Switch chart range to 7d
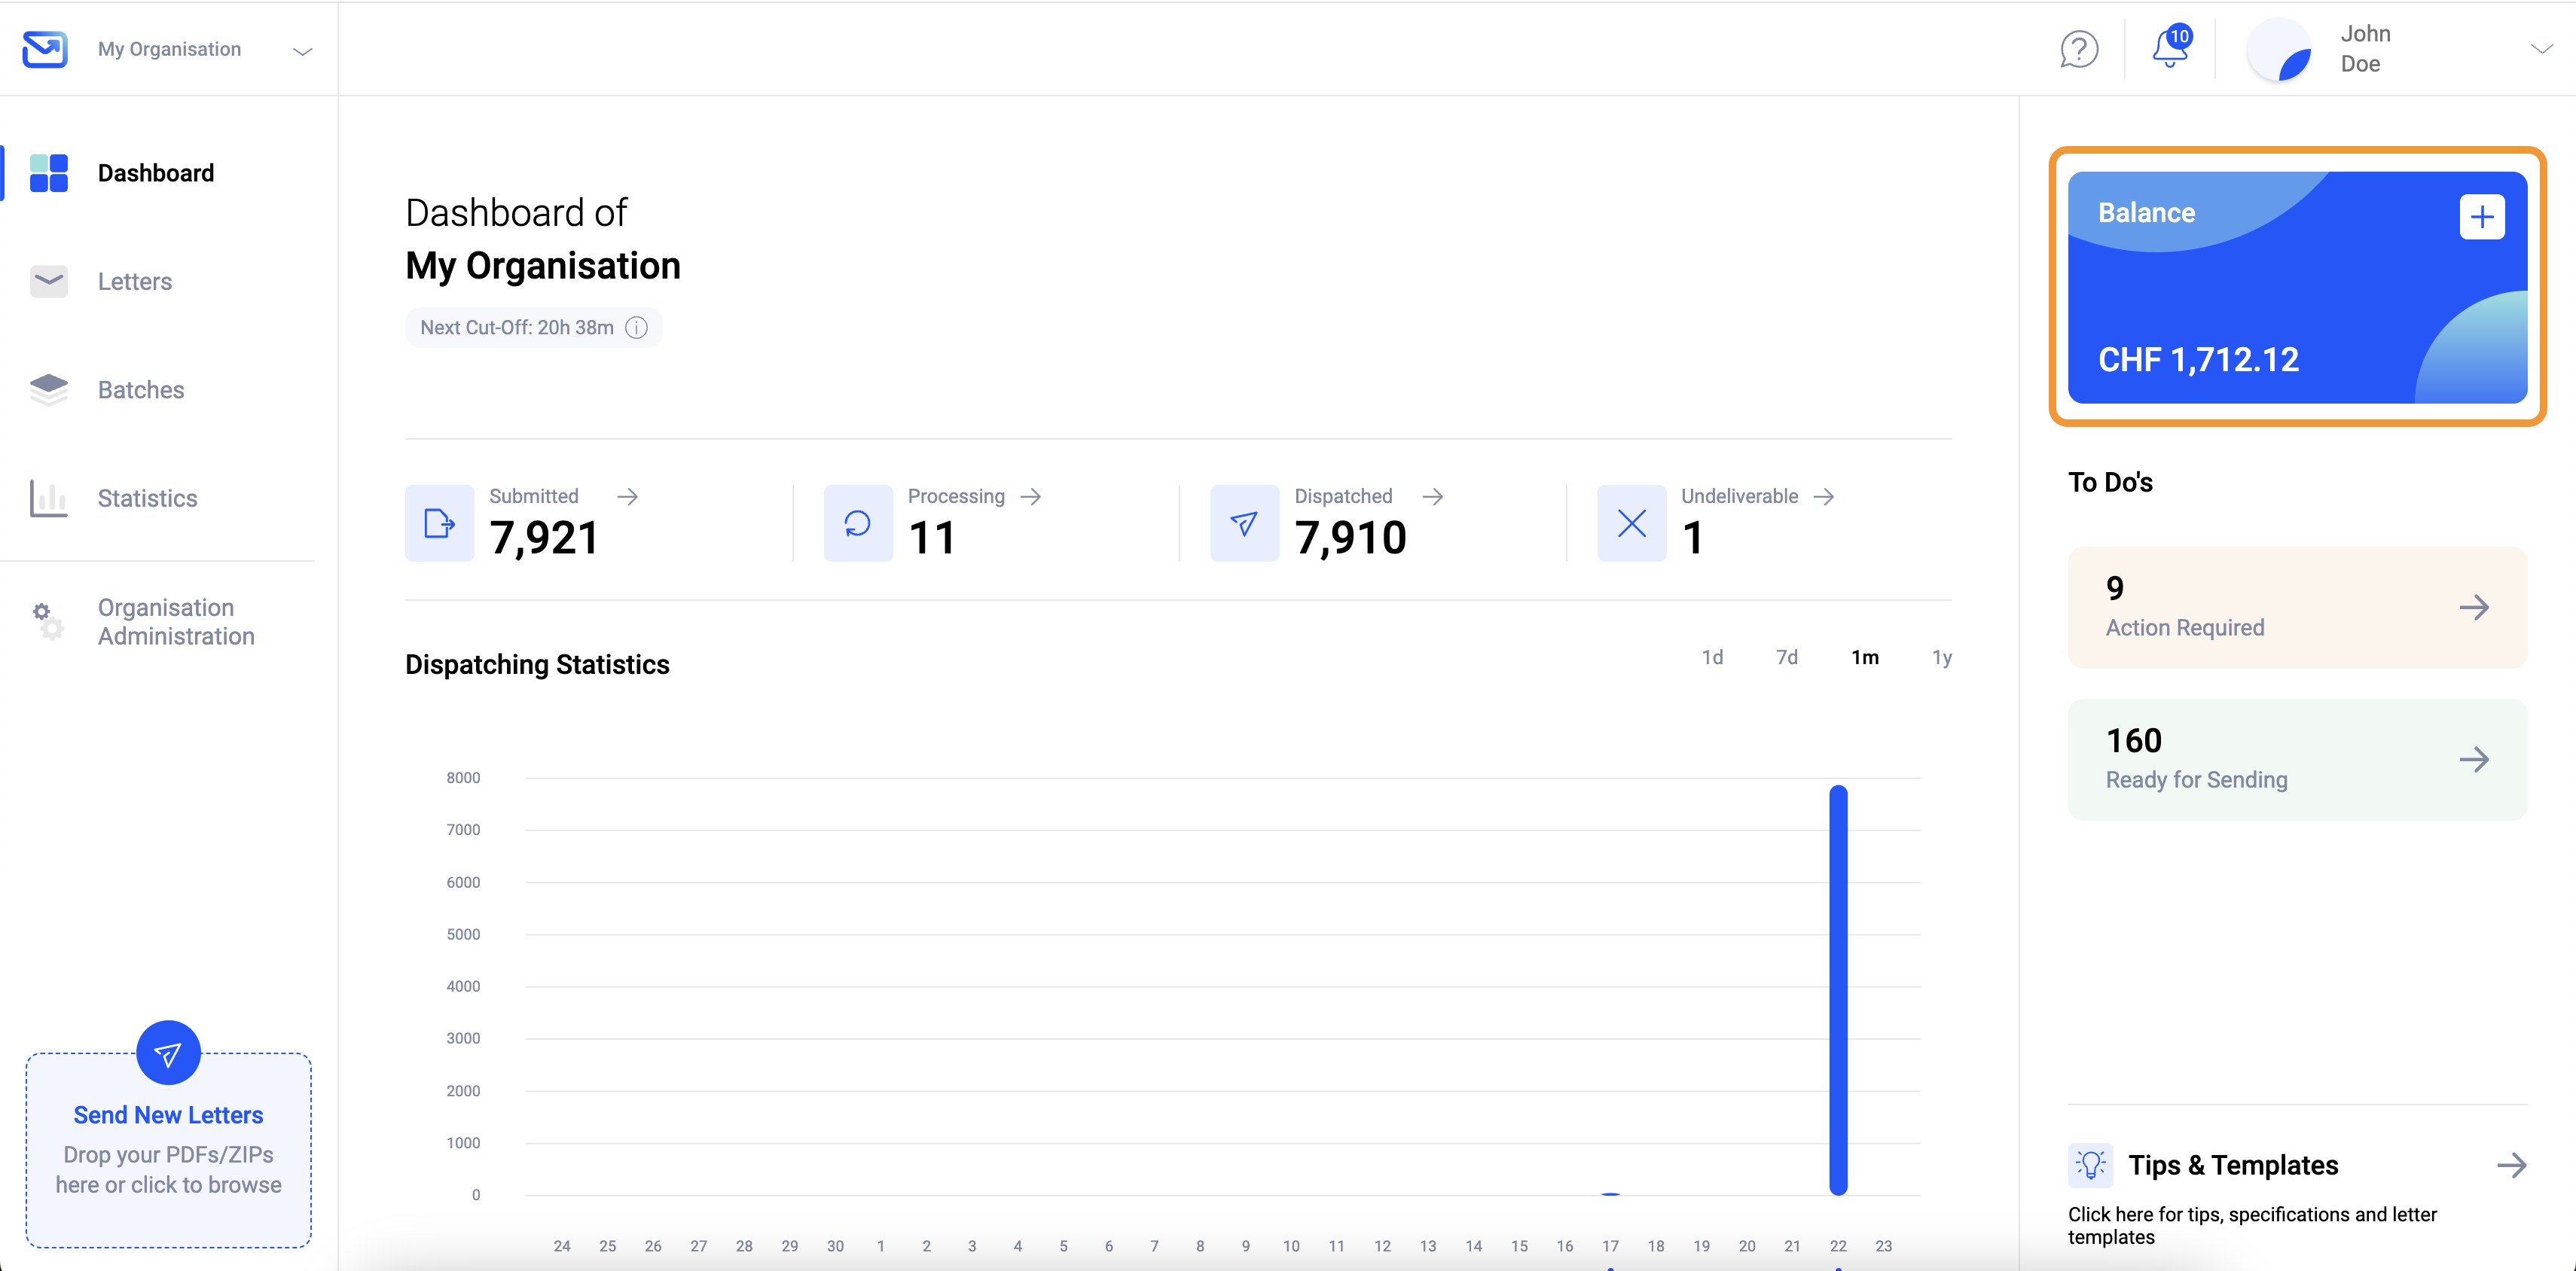 point(1787,657)
